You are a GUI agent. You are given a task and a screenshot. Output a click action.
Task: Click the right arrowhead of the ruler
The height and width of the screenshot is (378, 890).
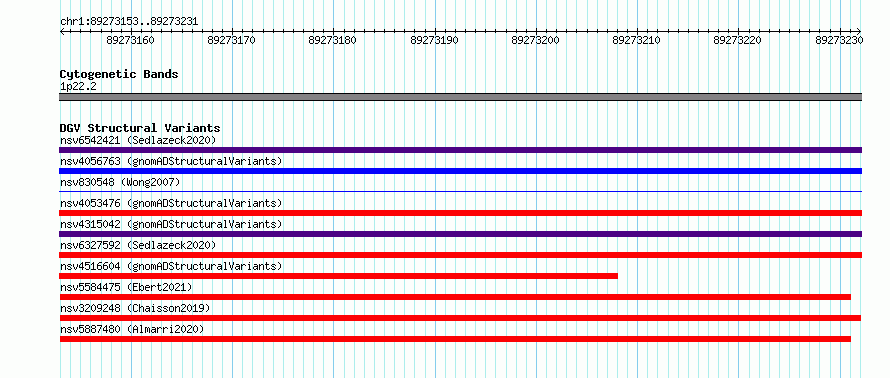point(859,31)
